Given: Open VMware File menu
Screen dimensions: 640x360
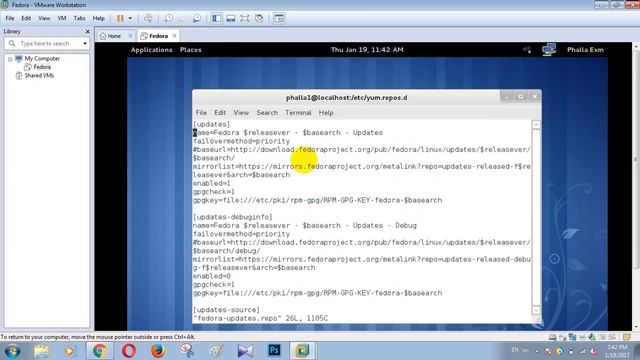Looking at the screenshot, I should coord(10,18).
